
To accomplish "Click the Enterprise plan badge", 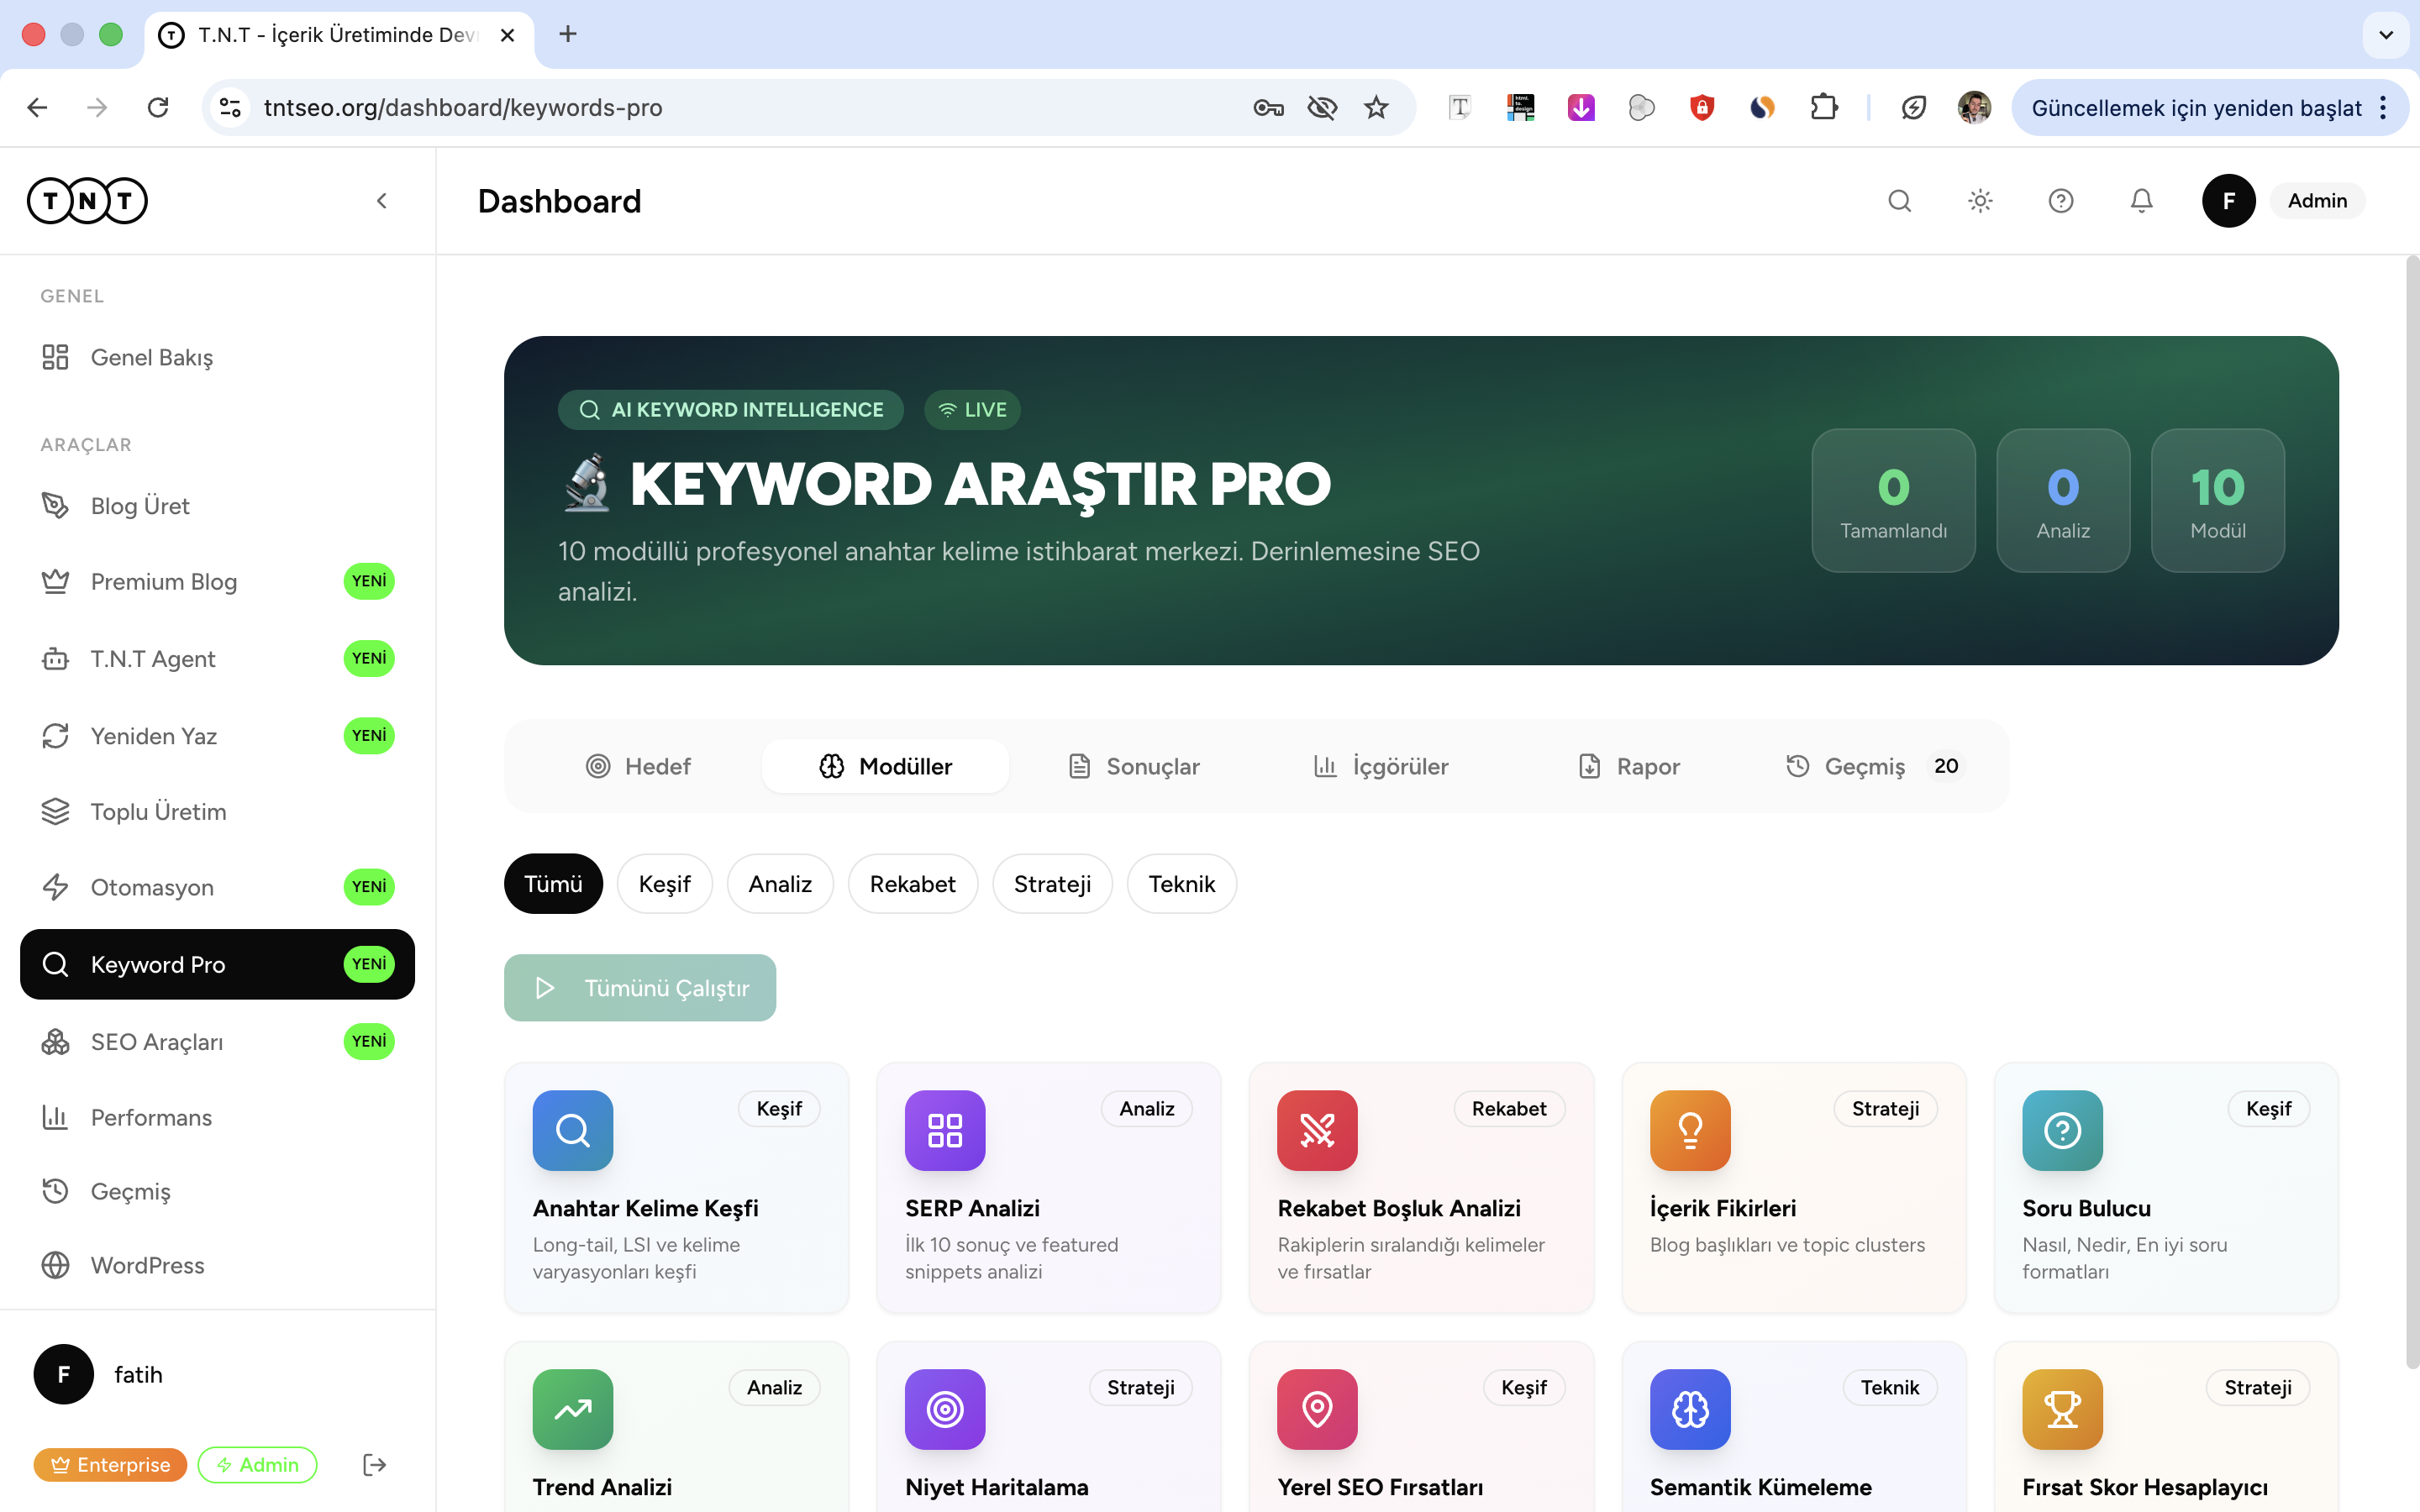I will (111, 1465).
